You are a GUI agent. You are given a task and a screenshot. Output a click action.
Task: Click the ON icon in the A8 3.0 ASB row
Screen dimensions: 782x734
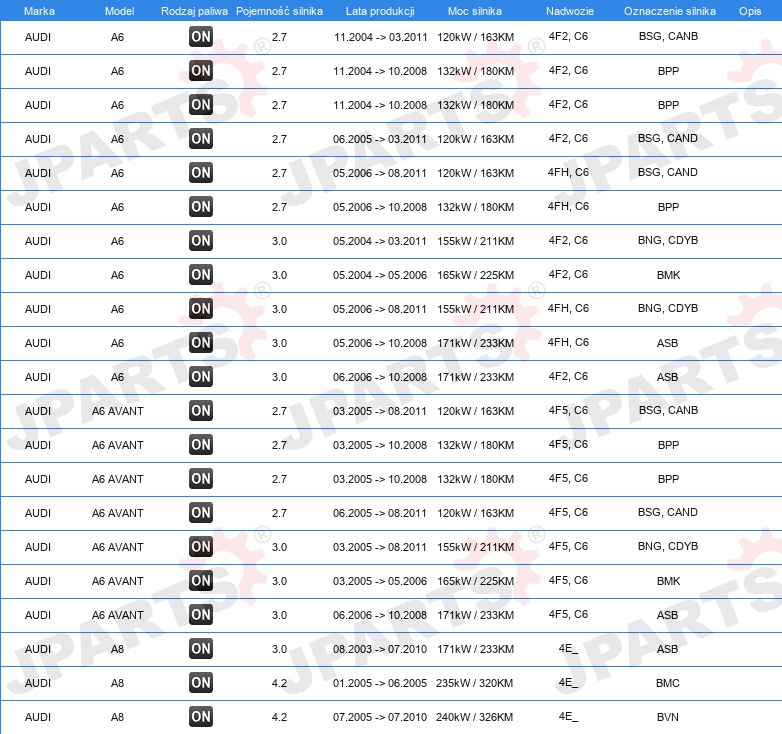[x=201, y=649]
